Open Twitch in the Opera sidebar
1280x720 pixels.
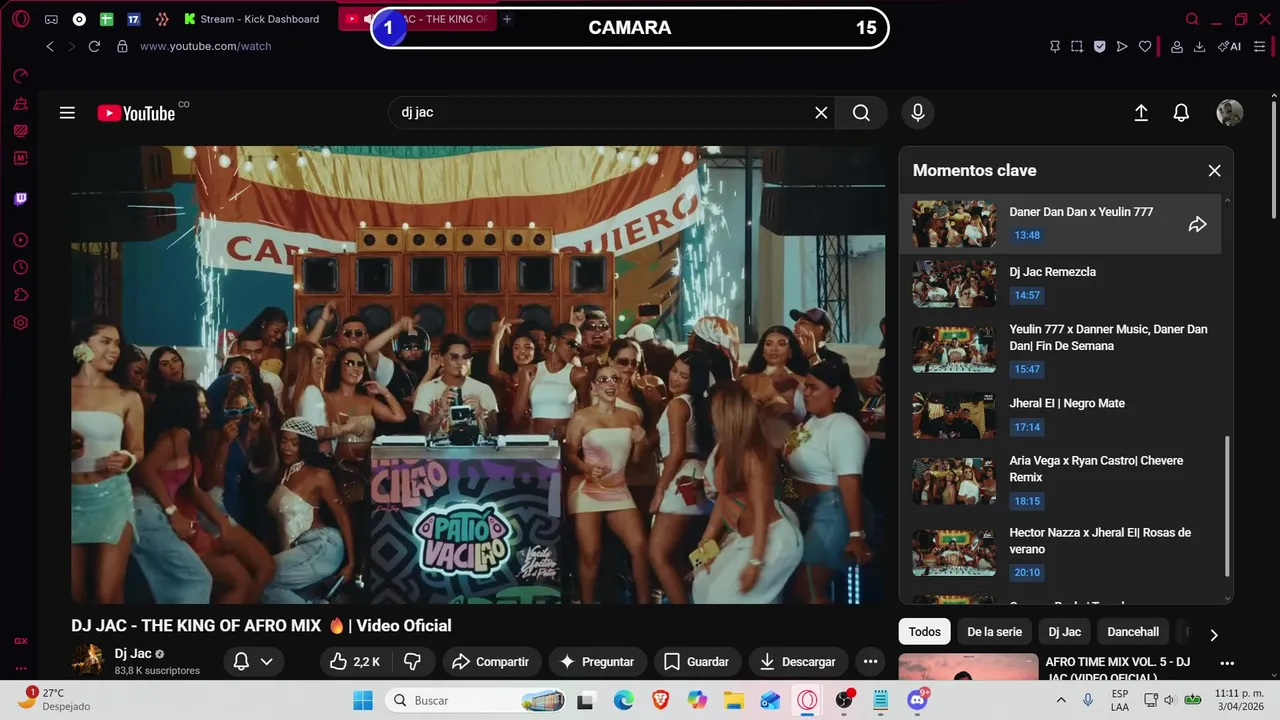point(20,199)
